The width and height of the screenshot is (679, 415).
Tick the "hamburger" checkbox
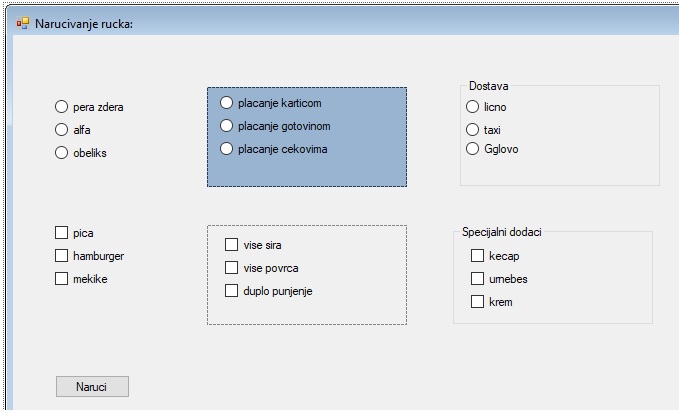click(x=62, y=256)
